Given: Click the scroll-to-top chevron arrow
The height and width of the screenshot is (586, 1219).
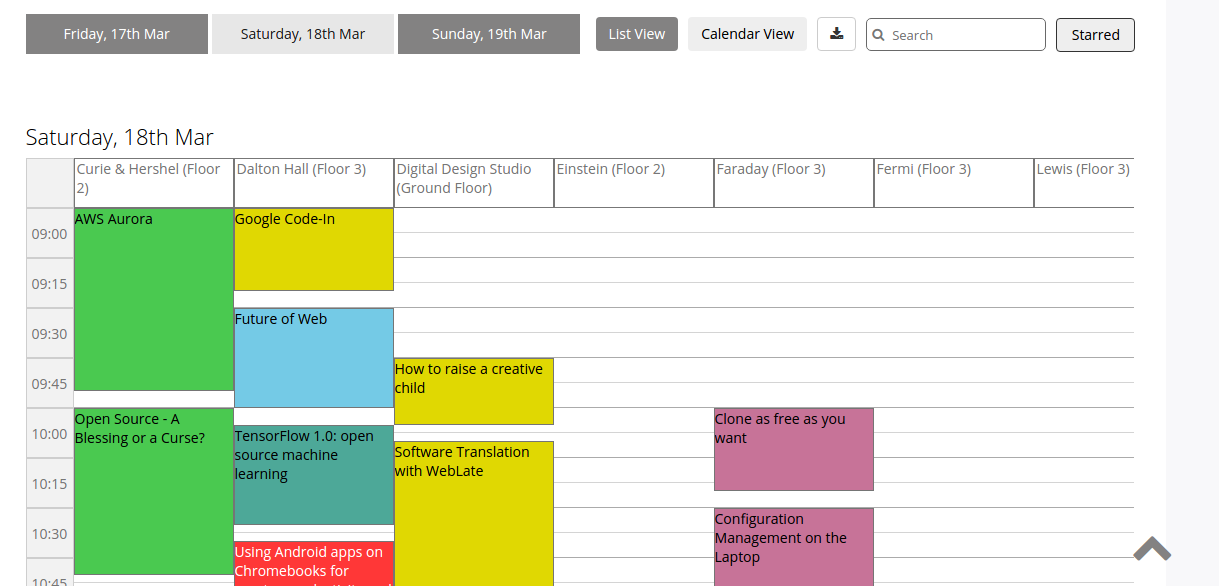Looking at the screenshot, I should pyautogui.click(x=1152, y=549).
